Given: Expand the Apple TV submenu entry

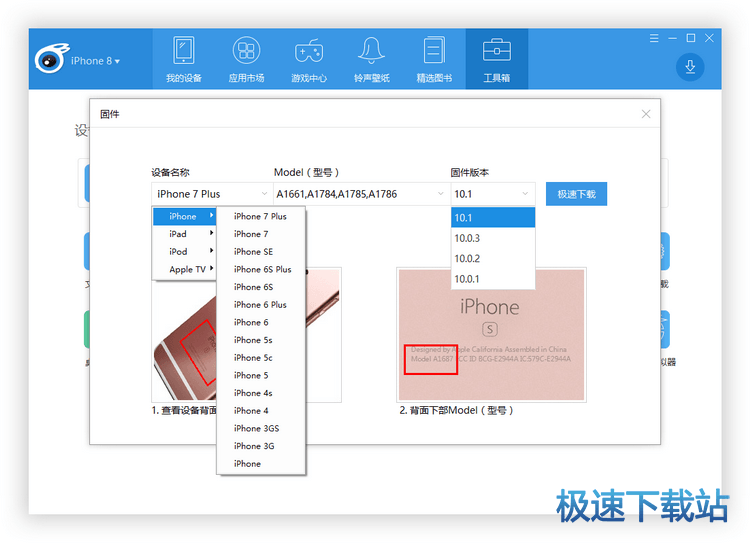Looking at the screenshot, I should (x=184, y=269).
